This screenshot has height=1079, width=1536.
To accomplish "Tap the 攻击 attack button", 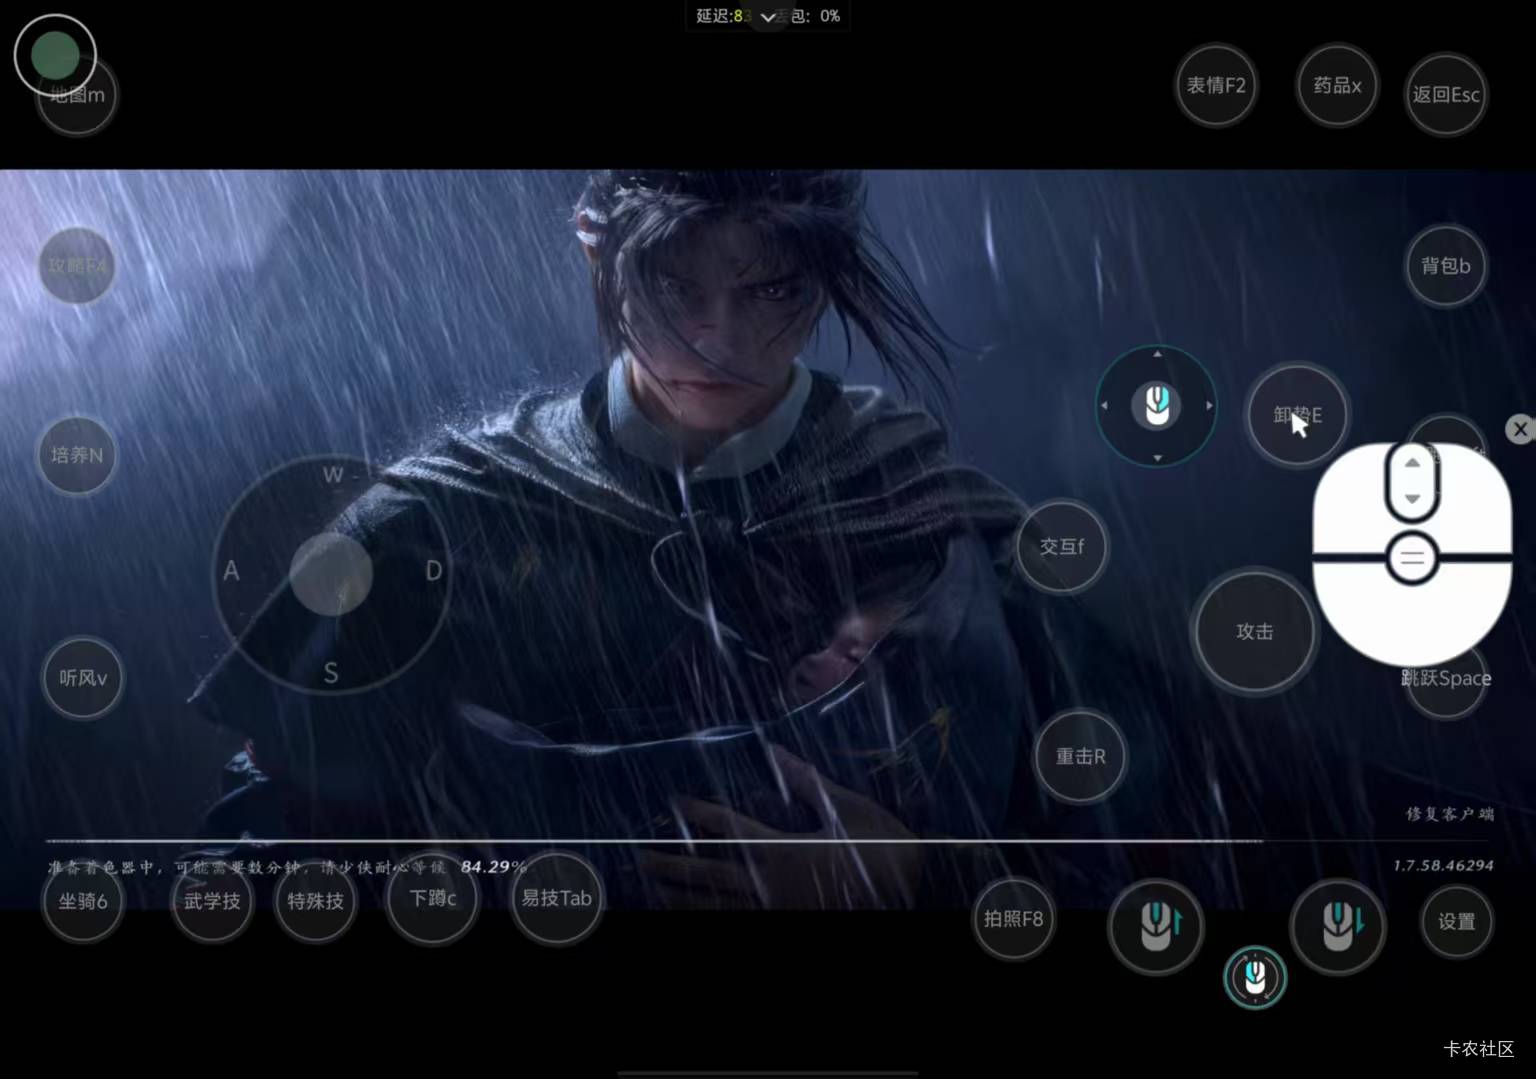I will (1254, 632).
